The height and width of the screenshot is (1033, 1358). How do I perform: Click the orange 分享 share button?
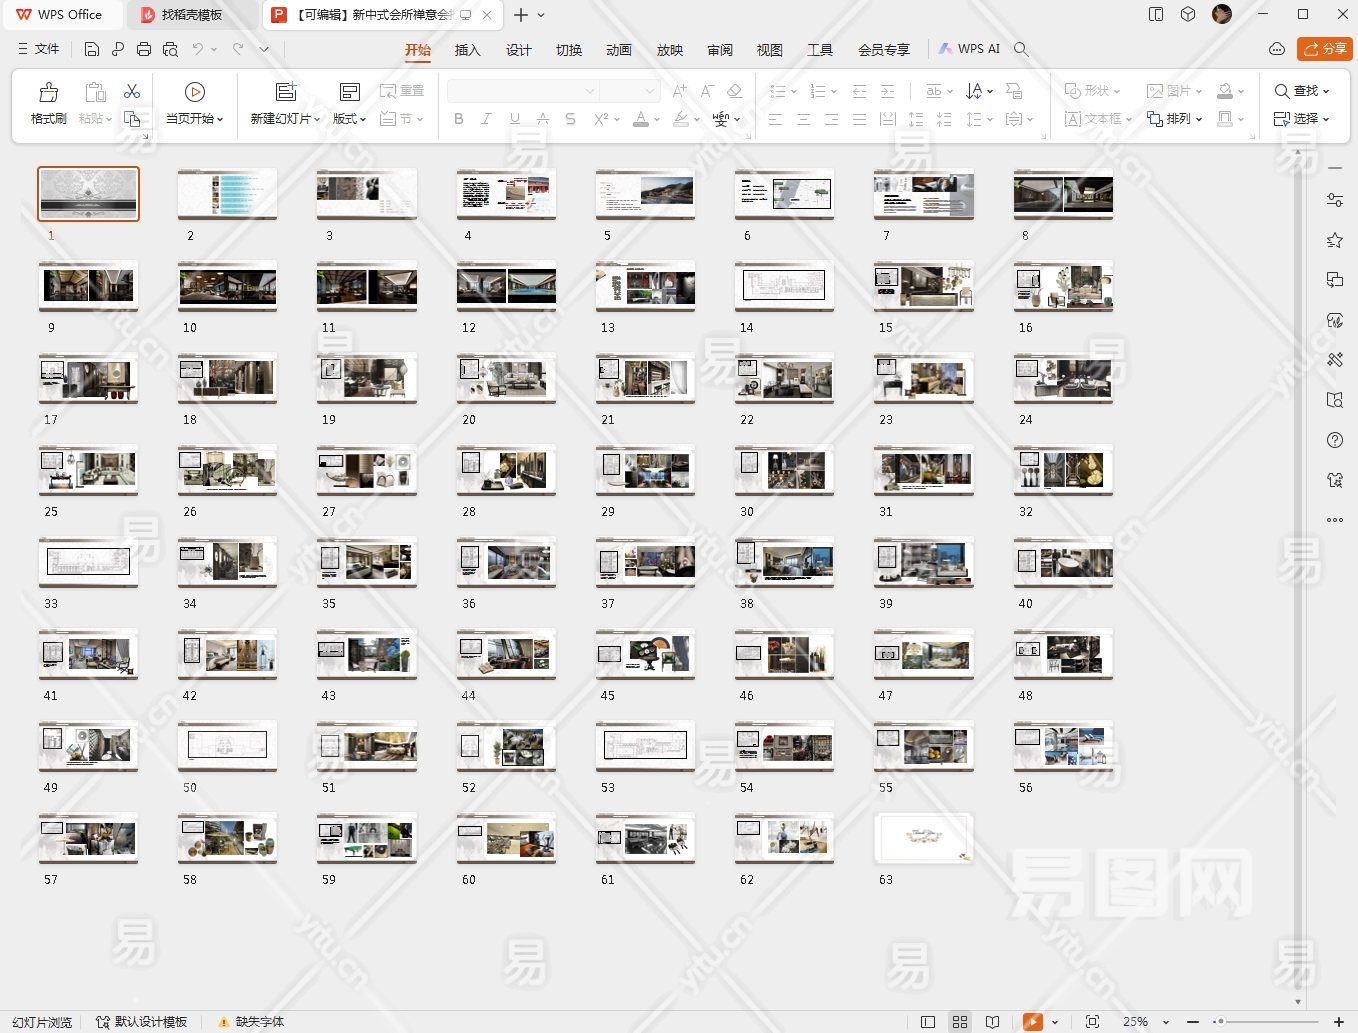pos(1324,49)
